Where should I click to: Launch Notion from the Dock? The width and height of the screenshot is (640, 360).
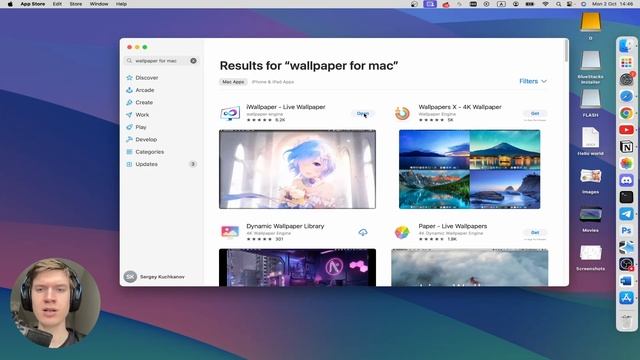(626, 147)
